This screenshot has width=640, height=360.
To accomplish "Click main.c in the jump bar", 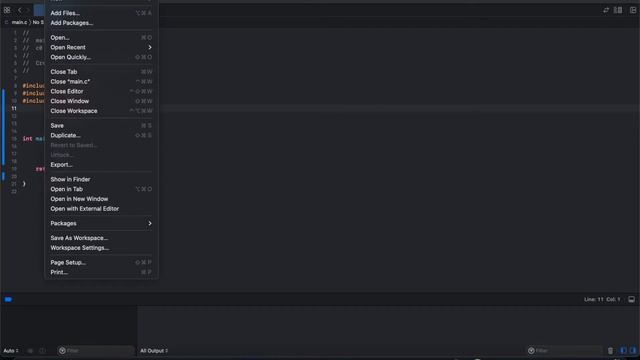I will 19,22.
